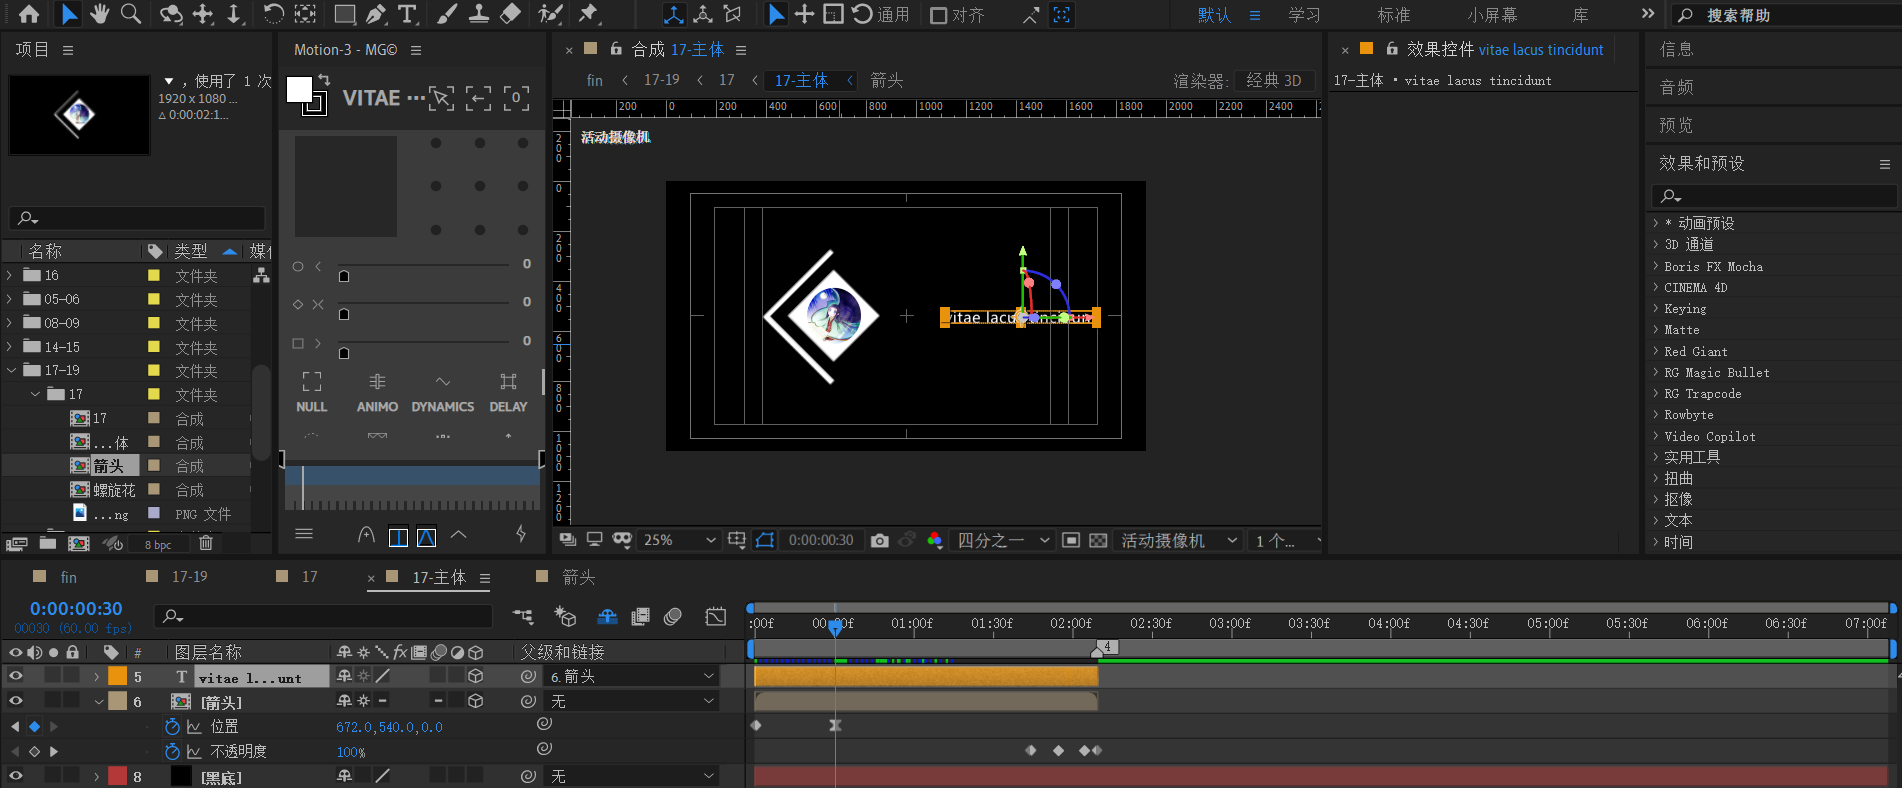Toggle the 不透明度 property stopwatch
Viewport: 1902px width, 788px height.
pos(172,750)
